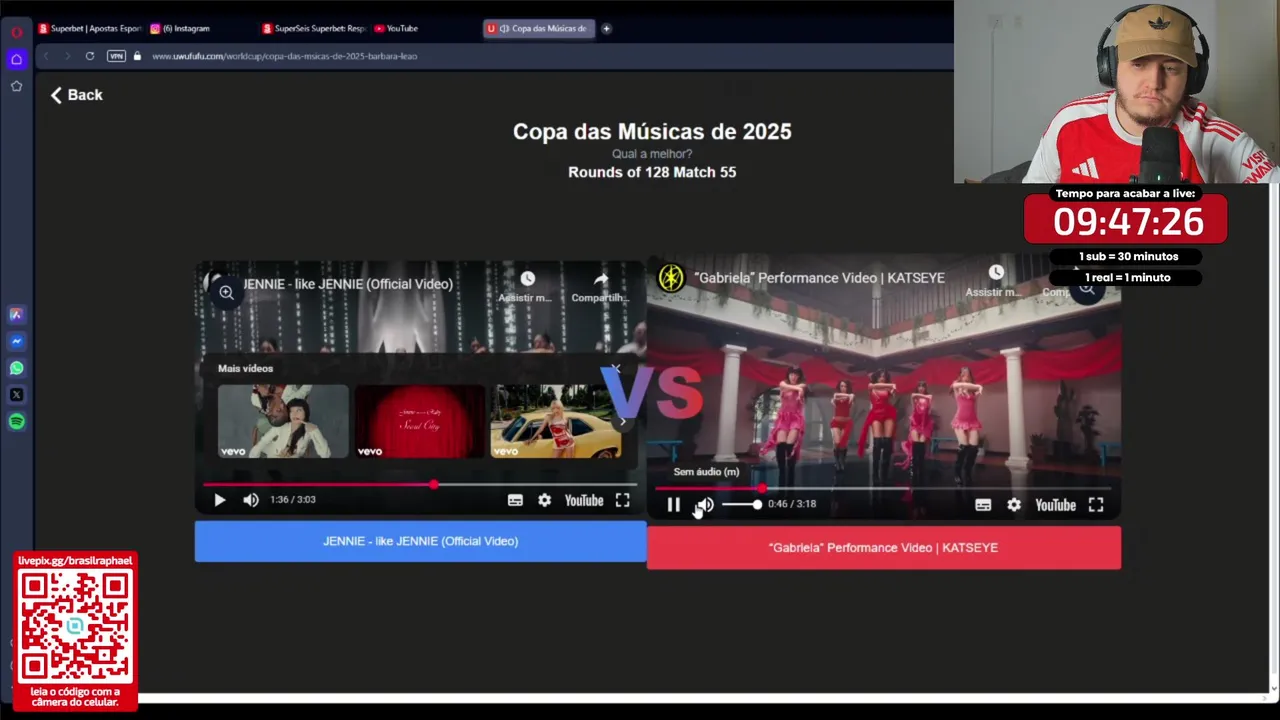This screenshot has width=1280, height=720.
Task: Show next suggested videos arrow
Action: tap(622, 421)
